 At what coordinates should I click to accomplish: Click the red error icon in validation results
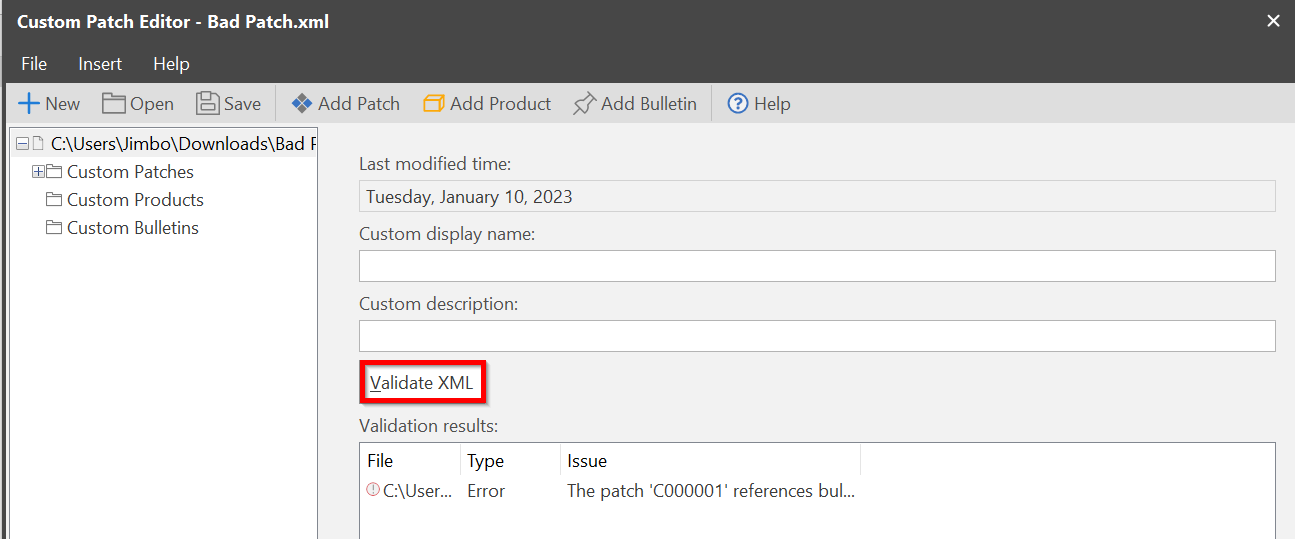click(x=373, y=490)
